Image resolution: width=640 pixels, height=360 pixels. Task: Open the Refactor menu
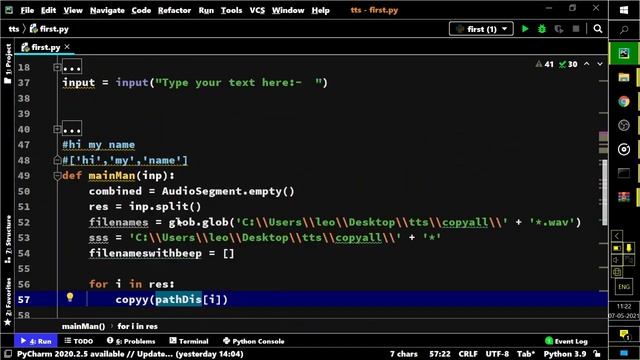point(174,10)
